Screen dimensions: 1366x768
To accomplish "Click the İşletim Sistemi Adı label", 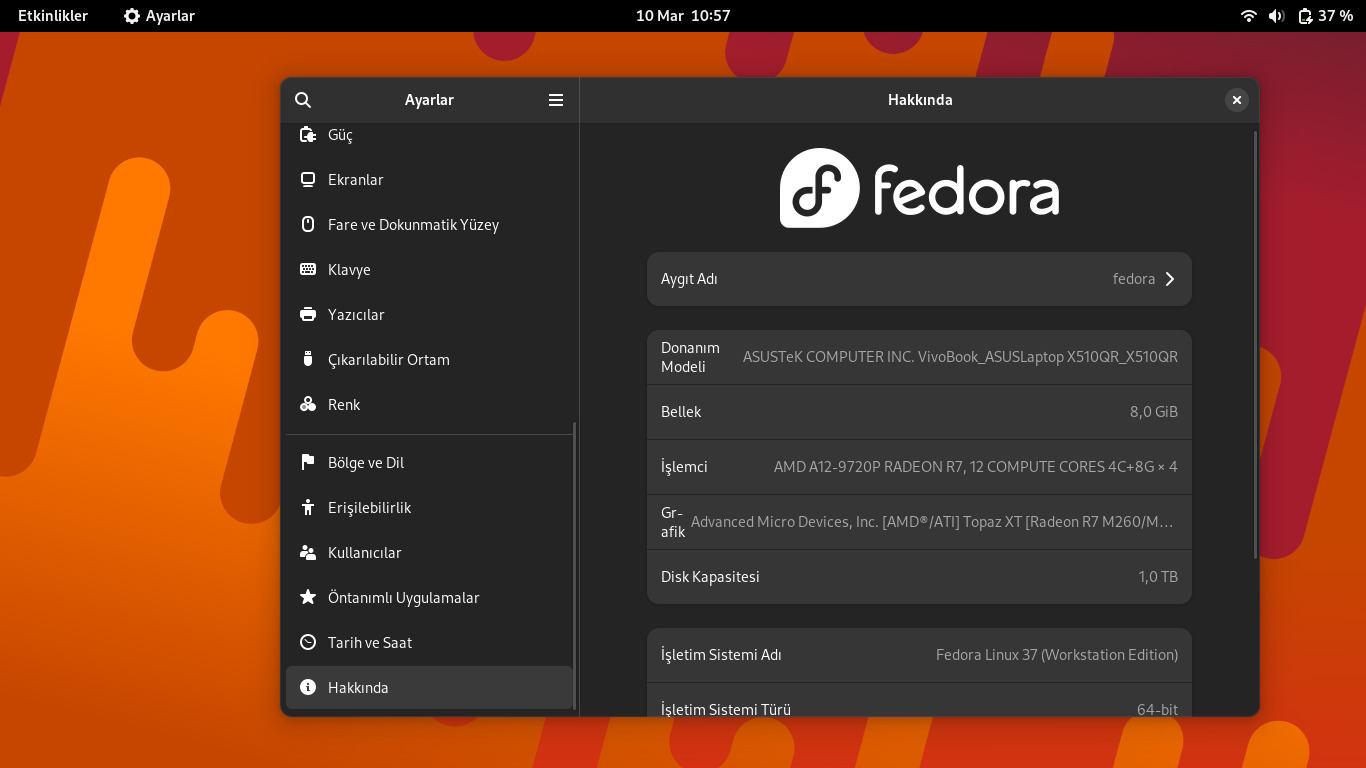I will click(x=721, y=655).
